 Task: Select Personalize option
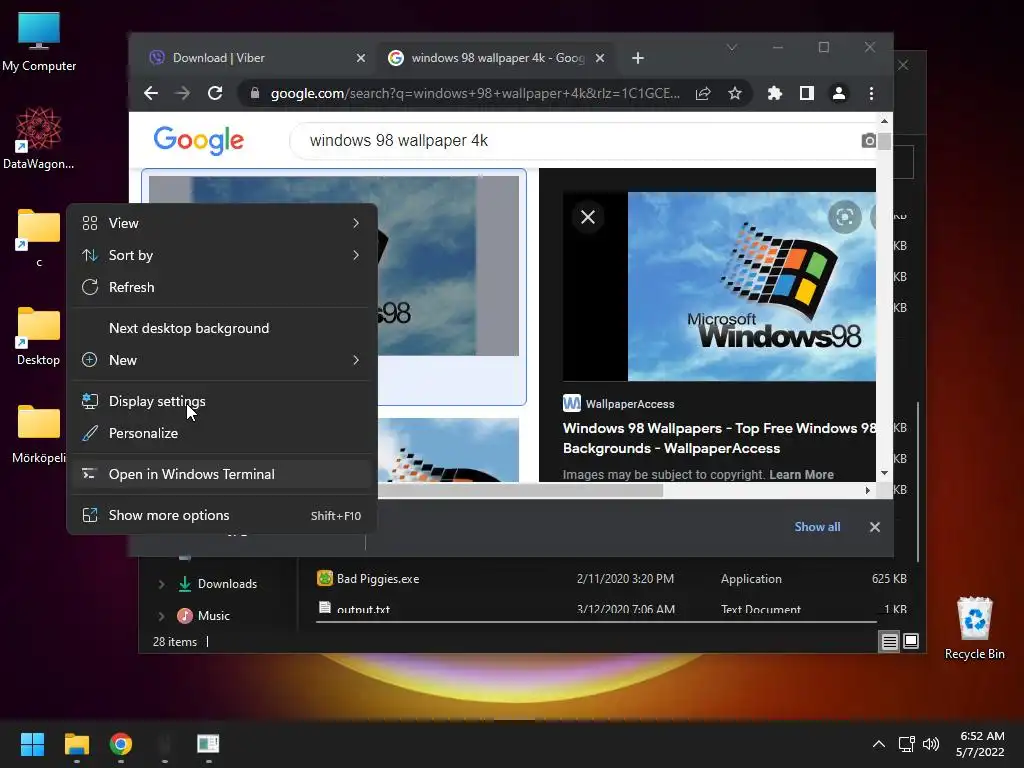click(221, 434)
